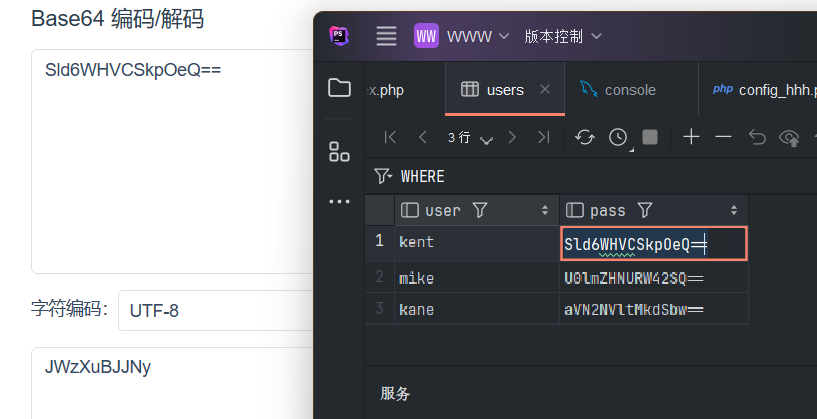
Task: Toggle sort order on the pass column
Action: click(734, 210)
